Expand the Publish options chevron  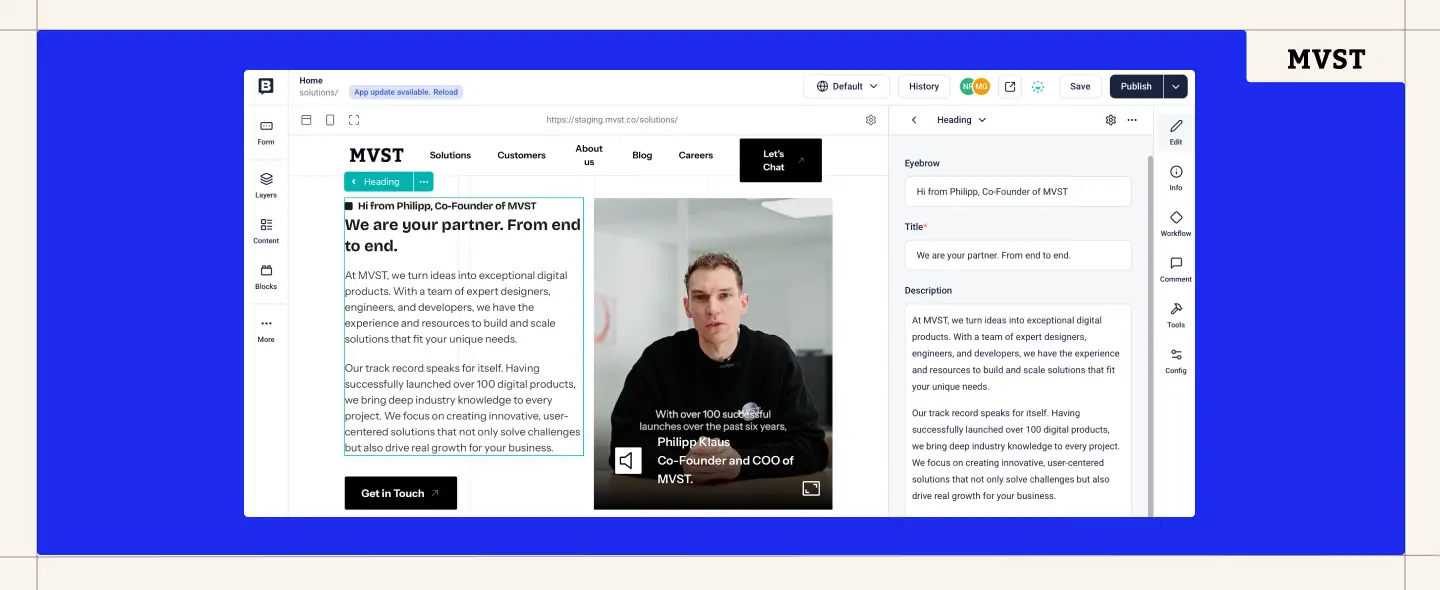click(1174, 86)
